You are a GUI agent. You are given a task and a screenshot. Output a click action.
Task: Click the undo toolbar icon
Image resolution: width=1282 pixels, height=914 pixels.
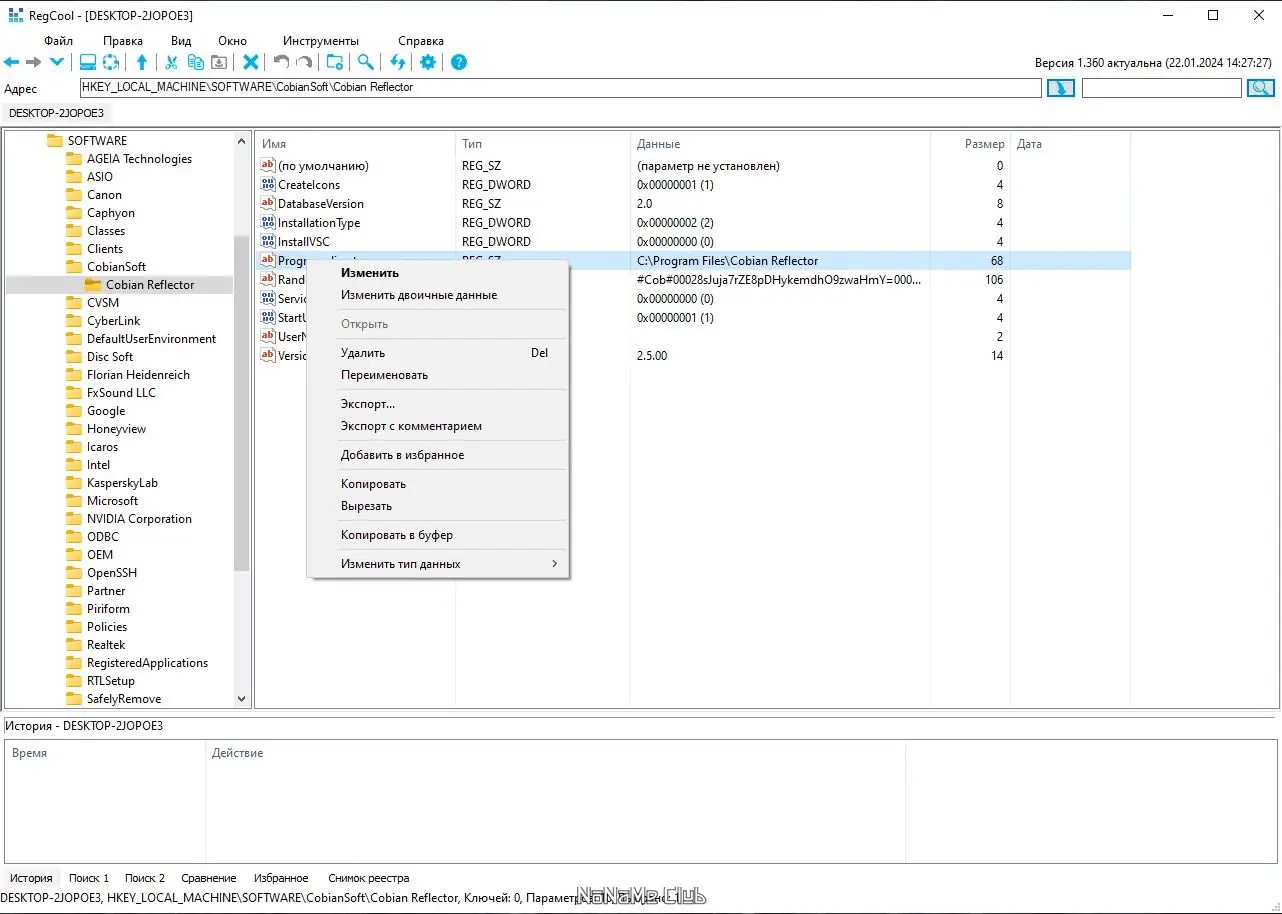pyautogui.click(x=282, y=62)
